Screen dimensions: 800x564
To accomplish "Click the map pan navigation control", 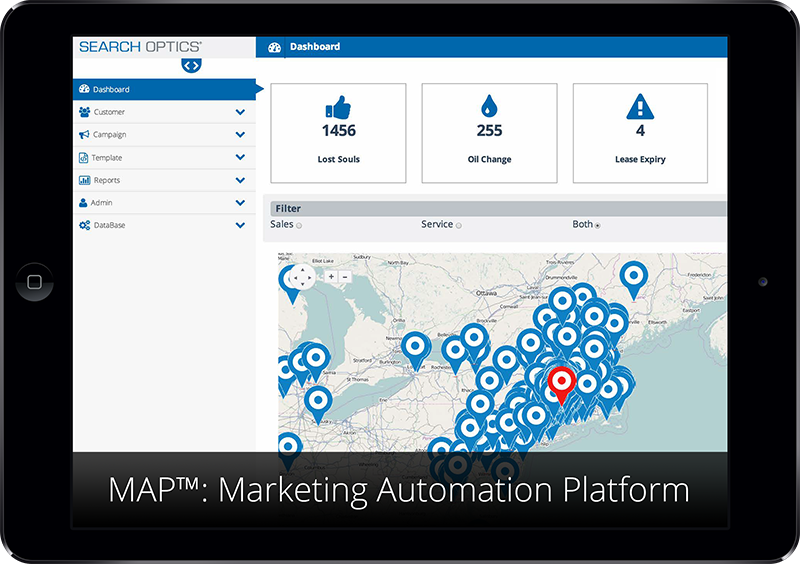I will click(x=302, y=276).
